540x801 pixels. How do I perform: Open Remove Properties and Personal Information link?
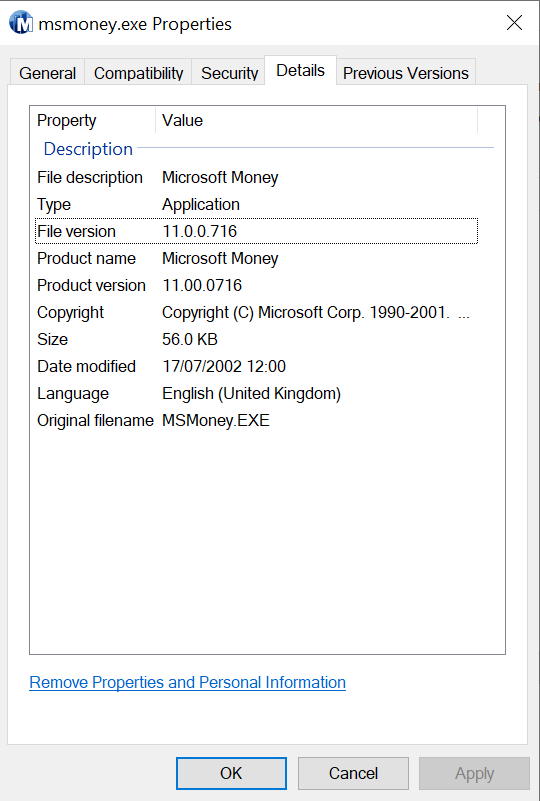pyautogui.click(x=187, y=682)
